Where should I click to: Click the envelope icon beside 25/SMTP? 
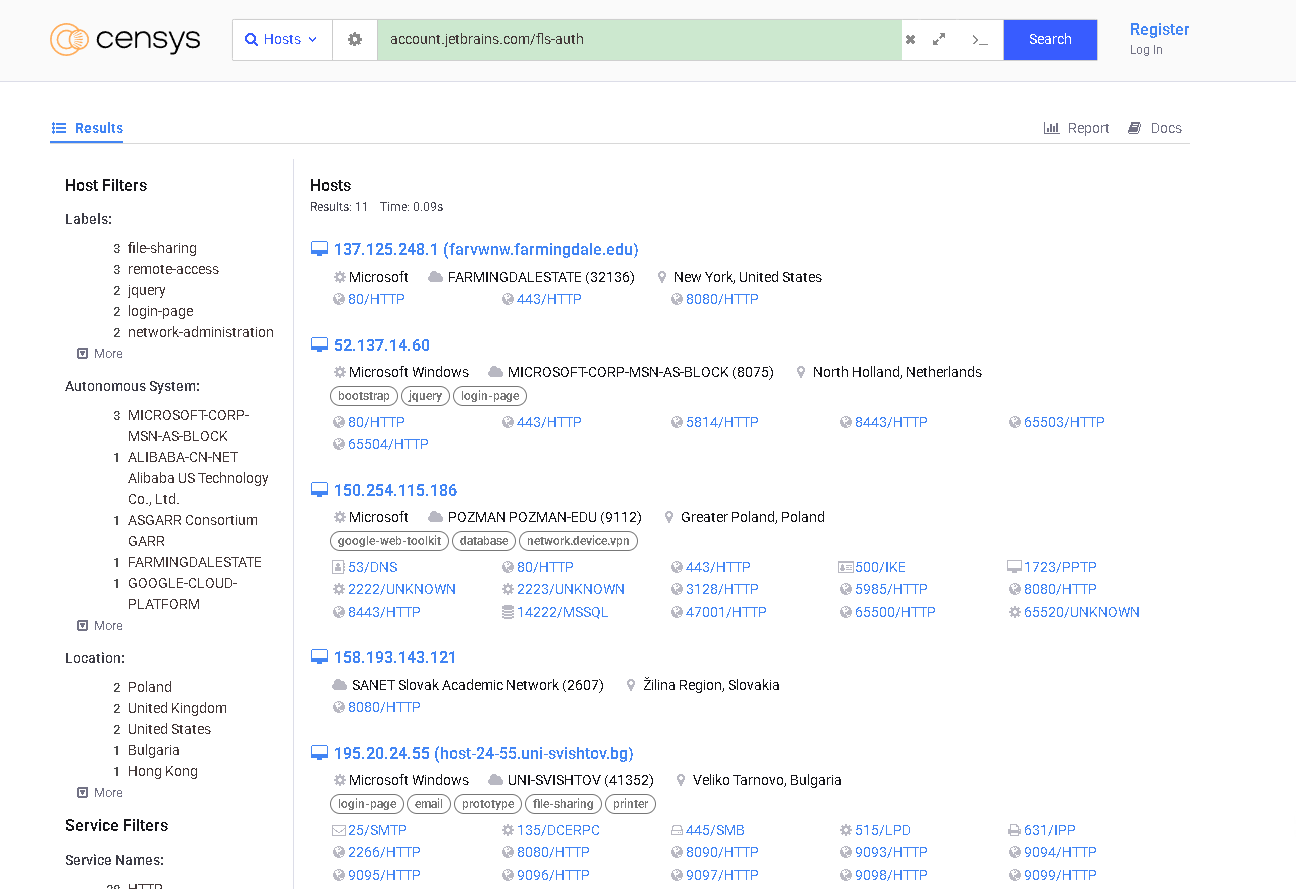(x=338, y=830)
